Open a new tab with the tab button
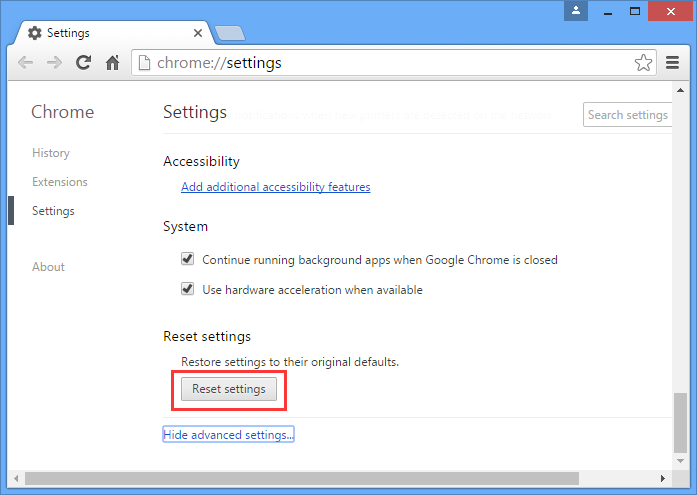The image size is (697, 495). click(x=230, y=33)
